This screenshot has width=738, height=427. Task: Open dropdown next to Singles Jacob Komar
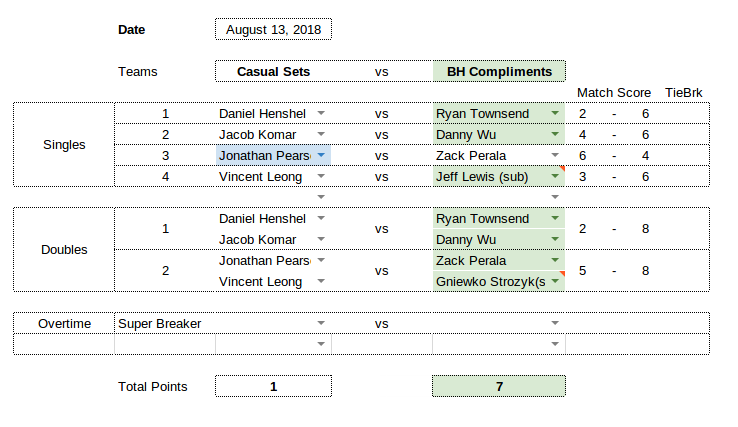(x=321, y=134)
